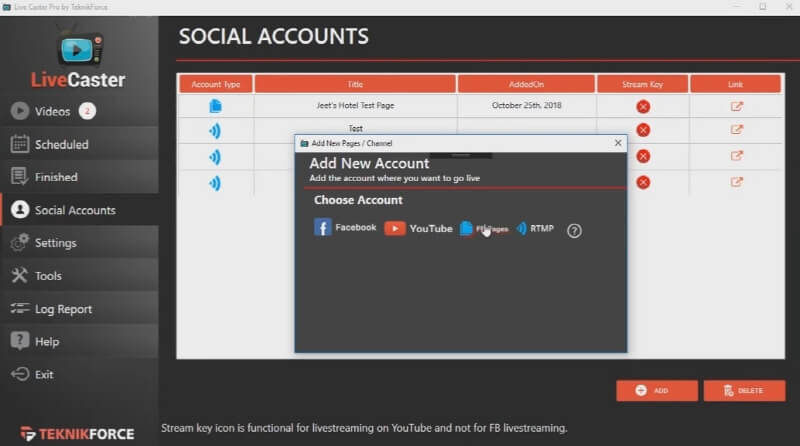Screen dimensions: 800x446
Task: Select the 'Test' title cell
Action: pyautogui.click(x=356, y=127)
